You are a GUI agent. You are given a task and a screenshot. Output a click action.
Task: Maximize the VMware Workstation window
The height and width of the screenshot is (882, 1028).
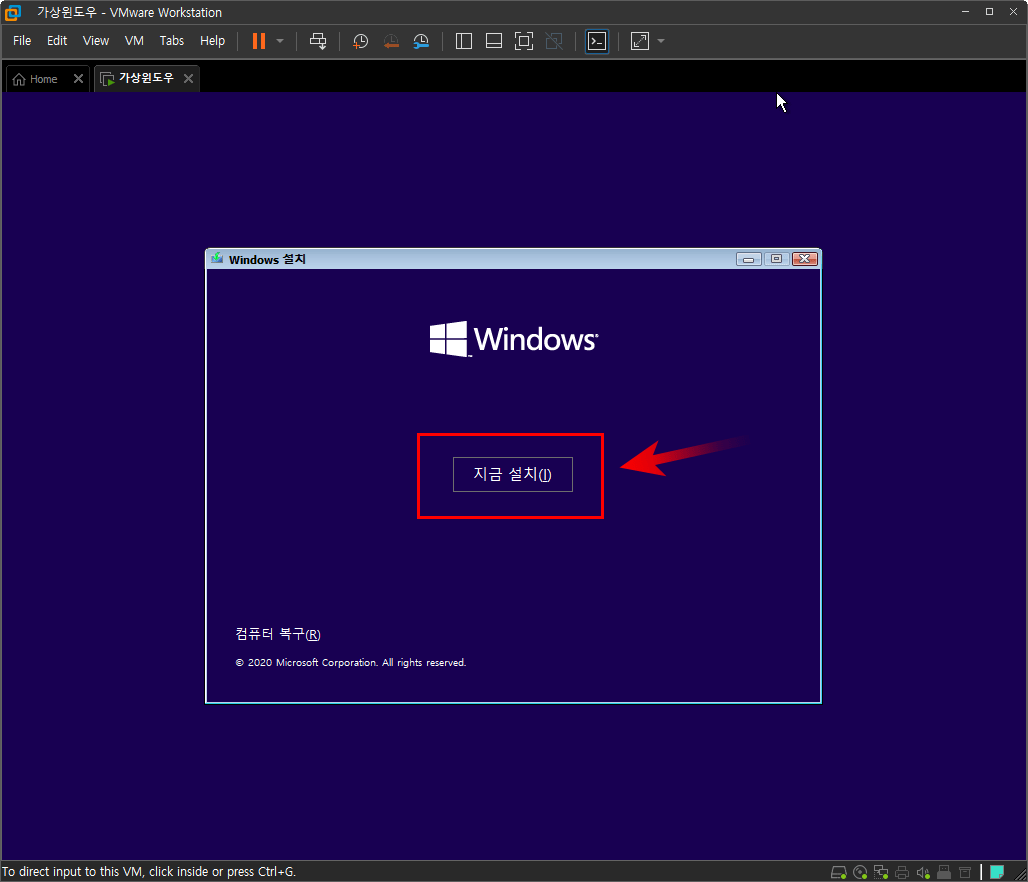pos(989,12)
